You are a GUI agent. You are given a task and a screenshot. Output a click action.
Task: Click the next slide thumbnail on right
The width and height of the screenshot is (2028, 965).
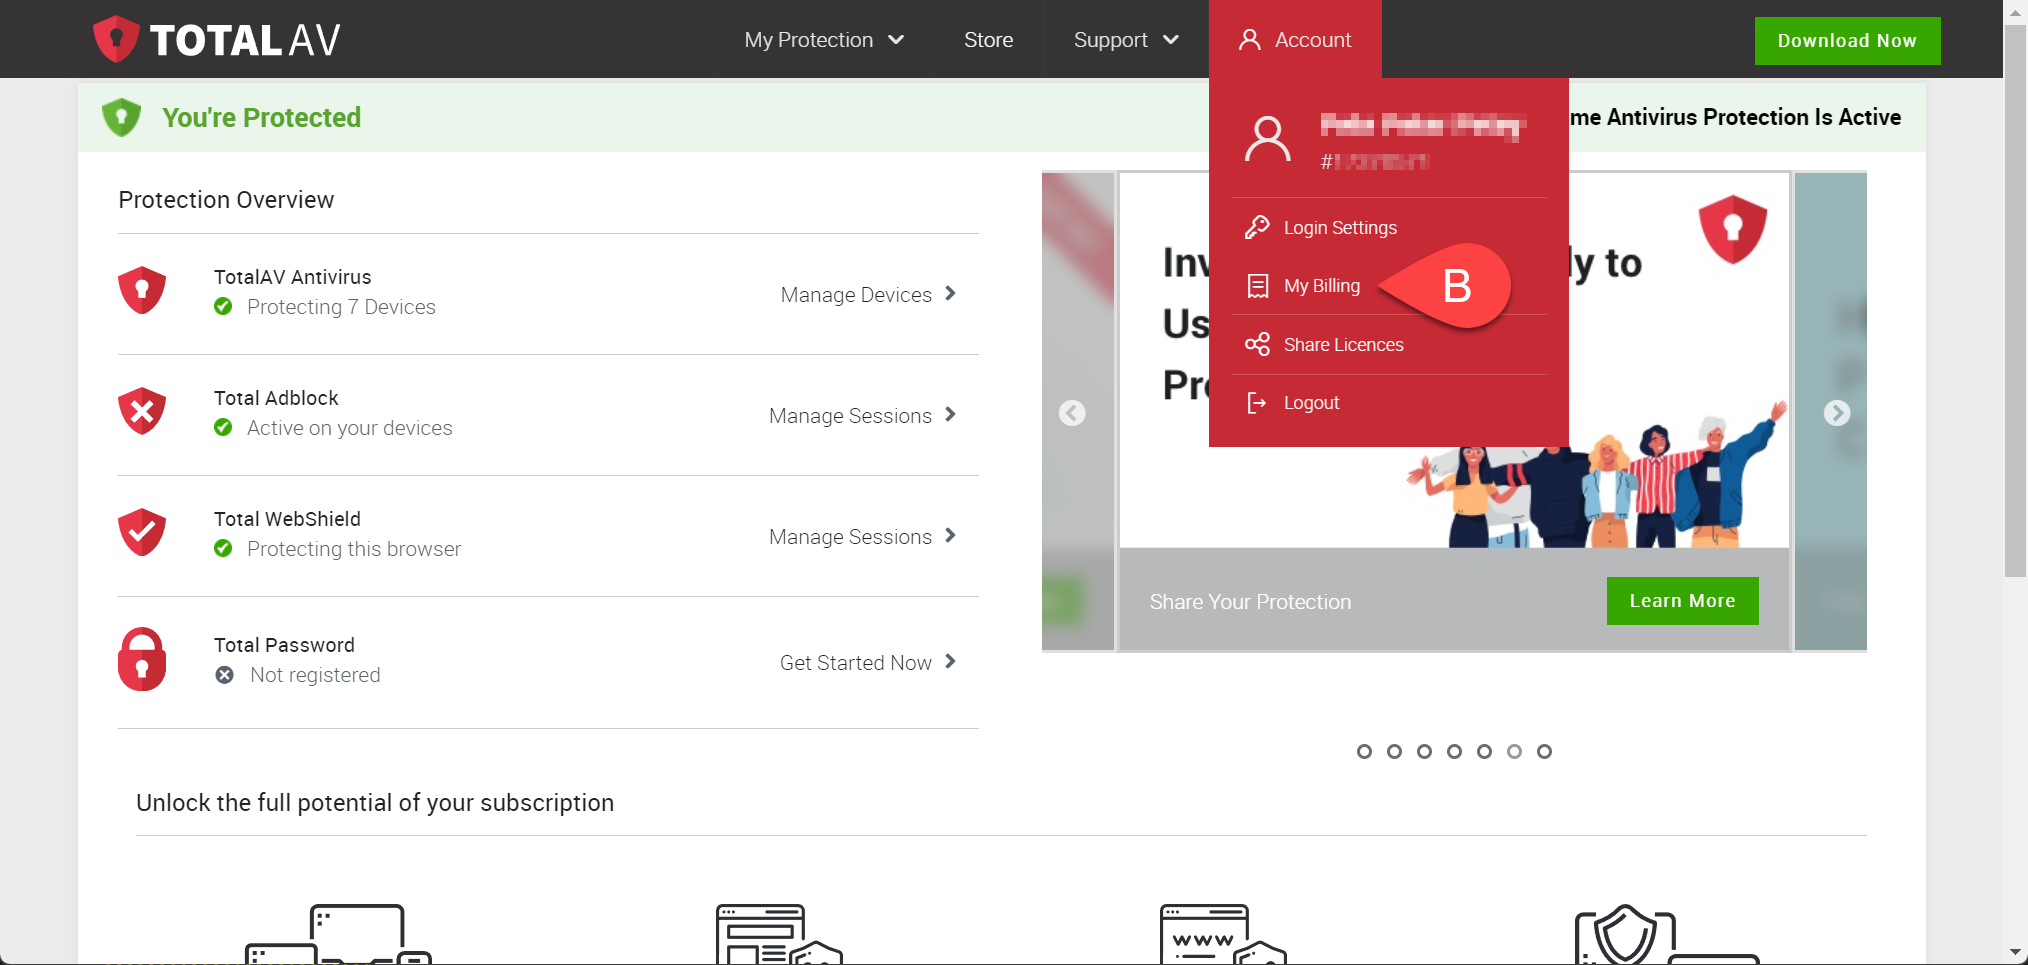pos(1830,412)
